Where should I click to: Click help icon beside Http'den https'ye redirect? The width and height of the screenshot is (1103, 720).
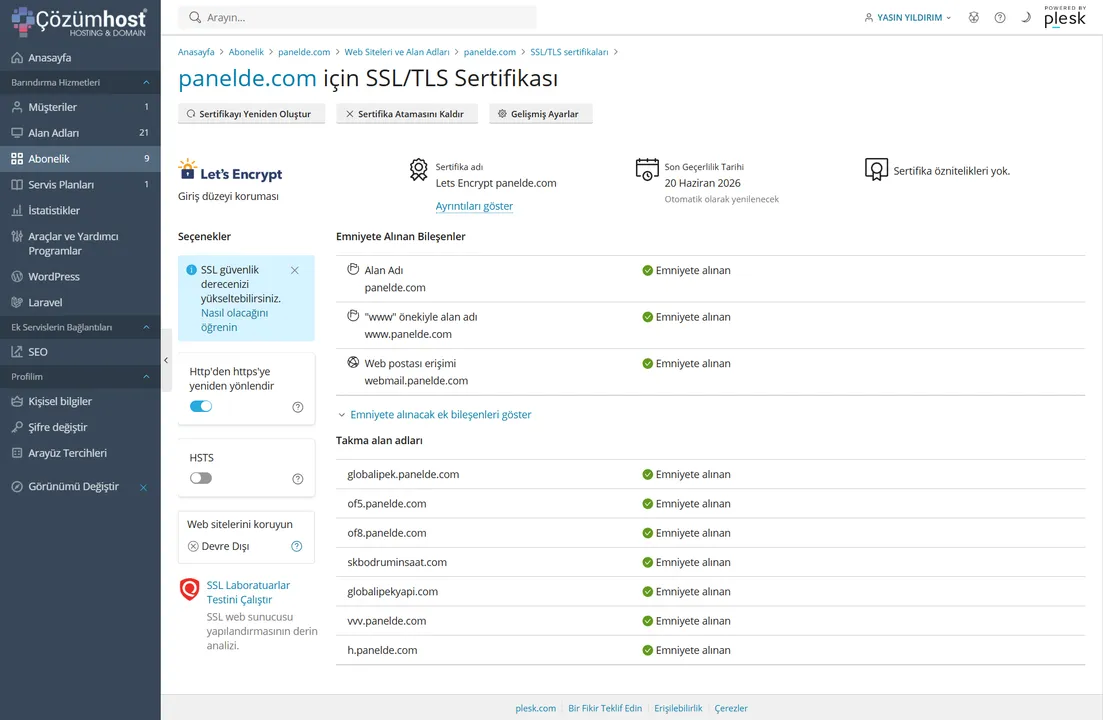297,407
